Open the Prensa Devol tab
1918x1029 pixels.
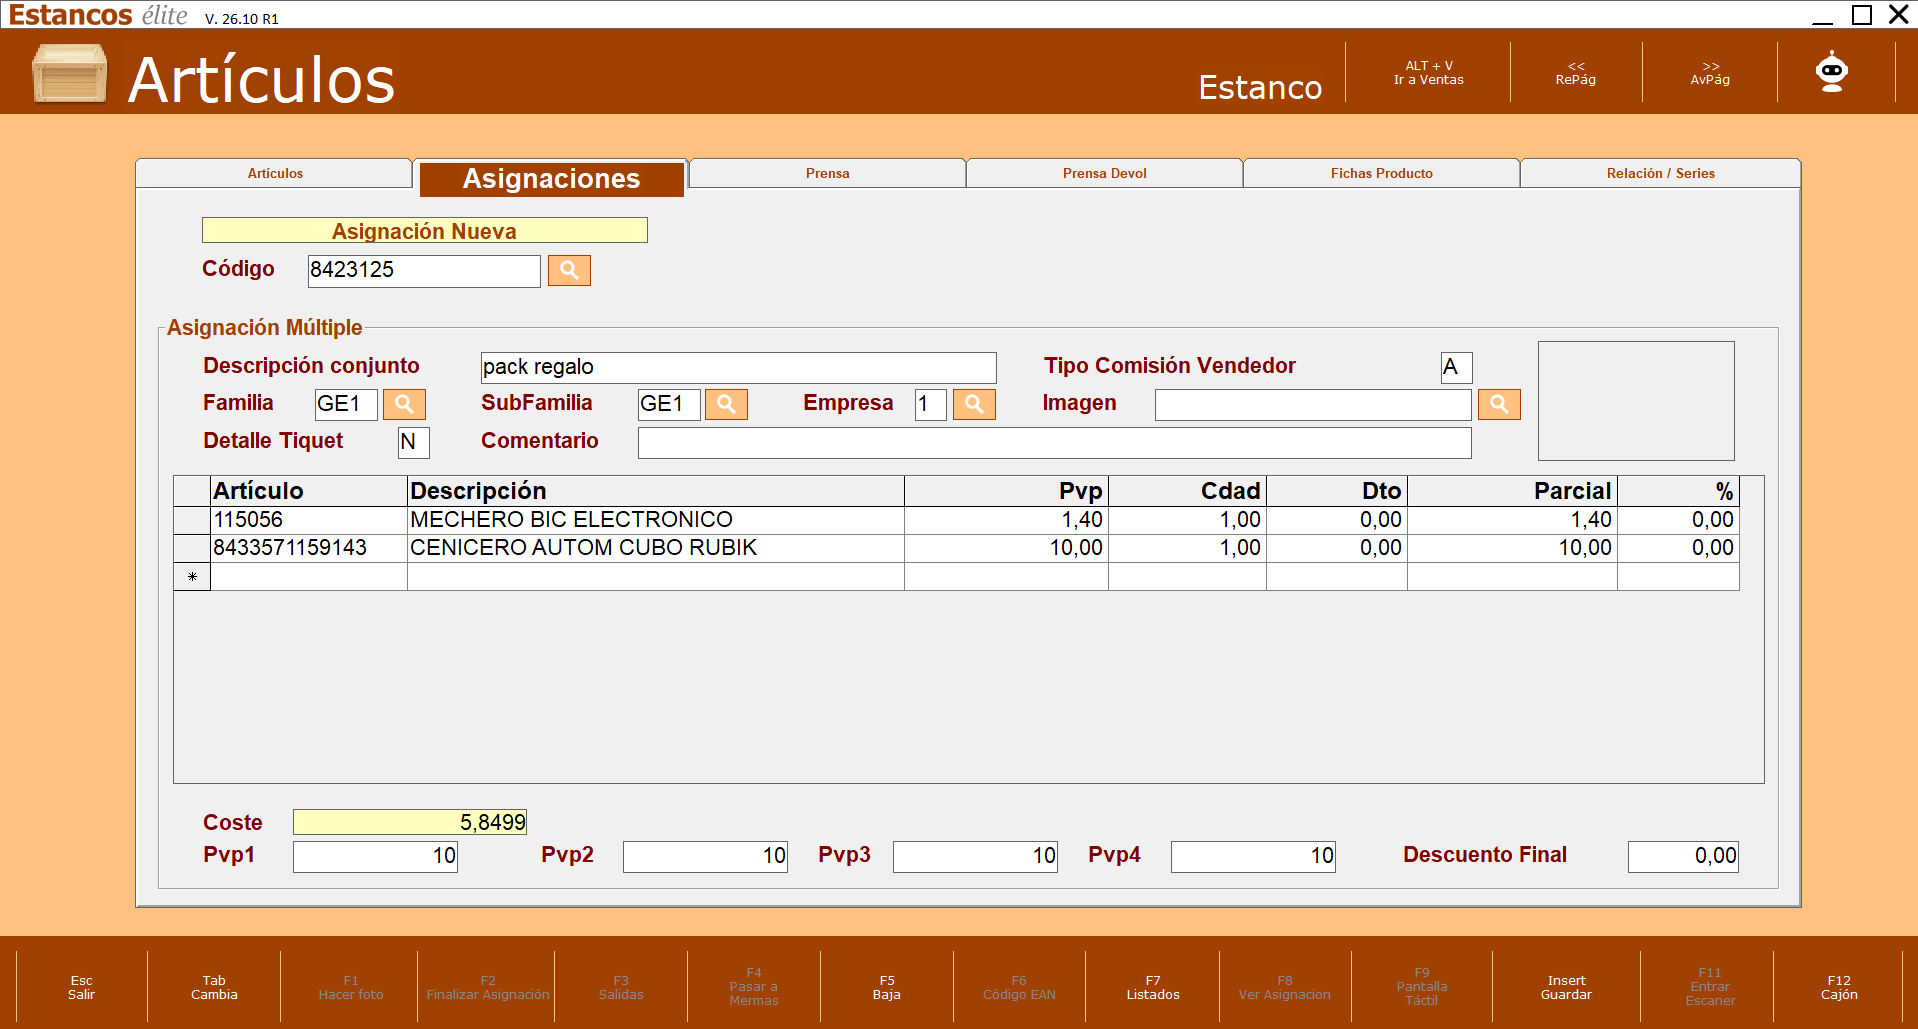coord(1105,173)
